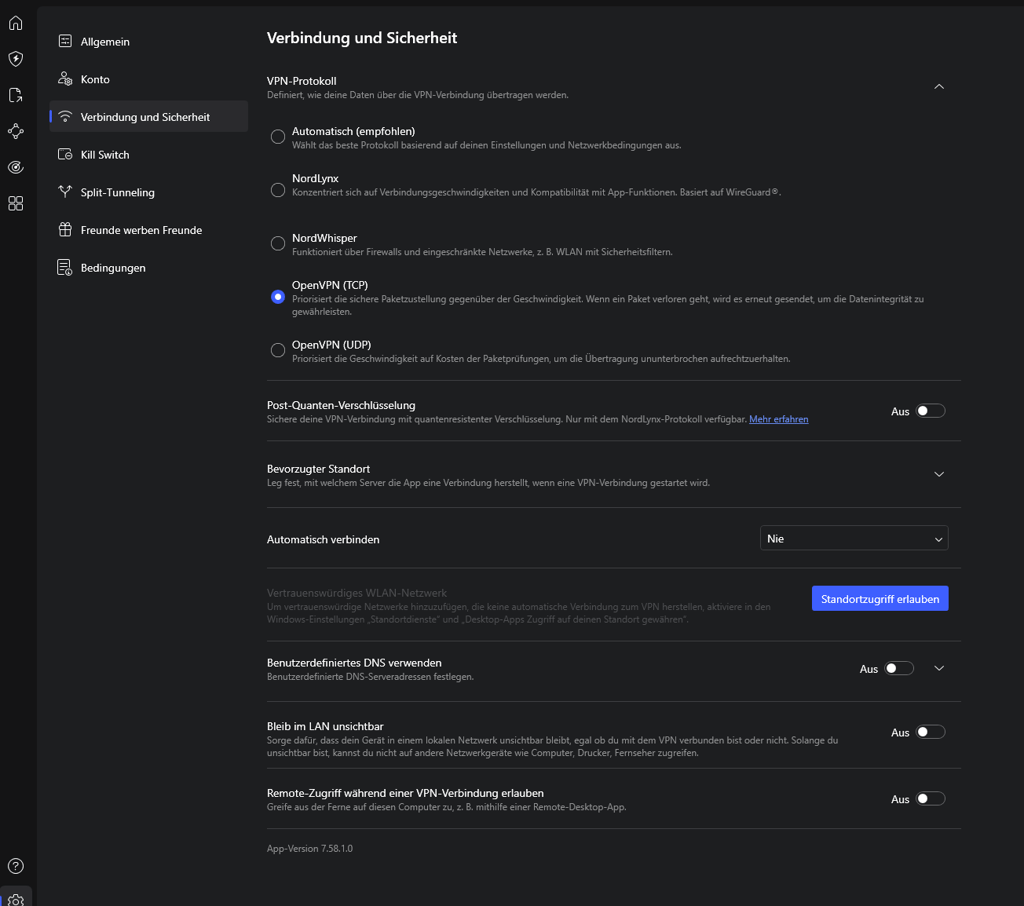Image resolution: width=1024 pixels, height=906 pixels.
Task: Click the Vertrauenswürdiges WLAN-Netzwerk label
Action: pos(357,593)
